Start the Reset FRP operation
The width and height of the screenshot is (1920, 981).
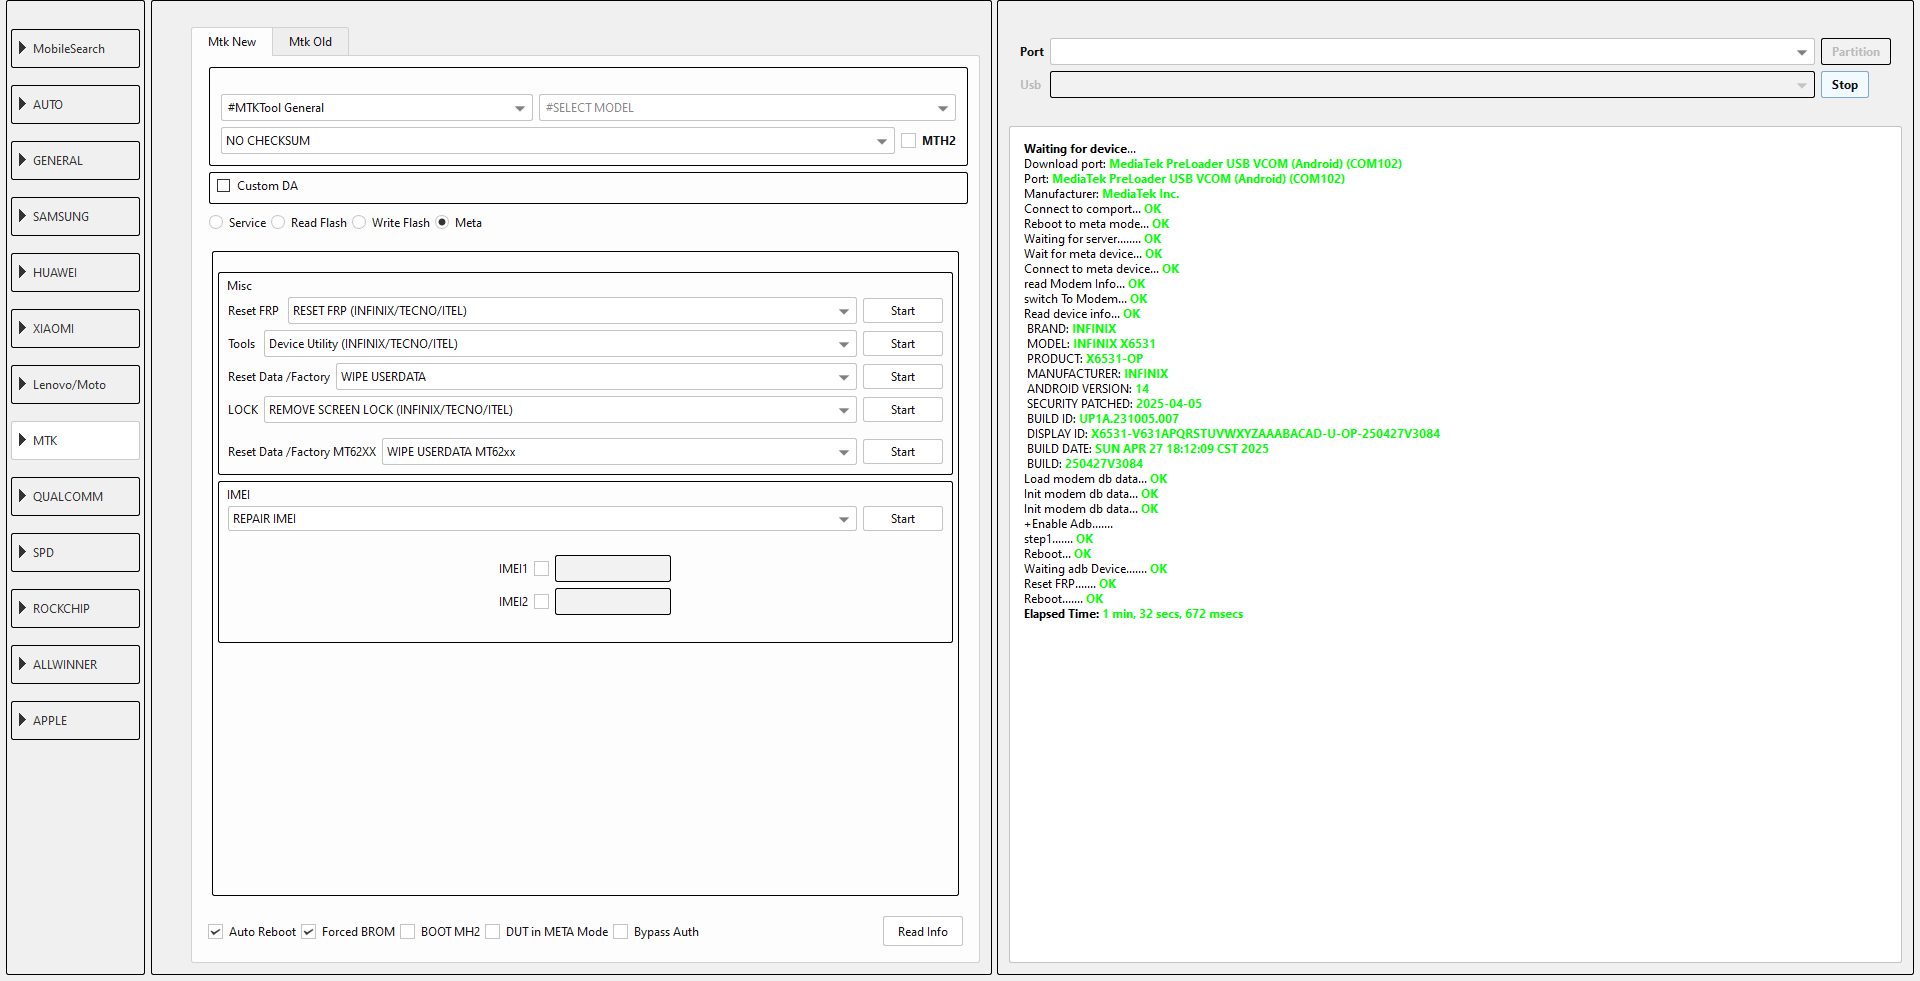tap(902, 310)
